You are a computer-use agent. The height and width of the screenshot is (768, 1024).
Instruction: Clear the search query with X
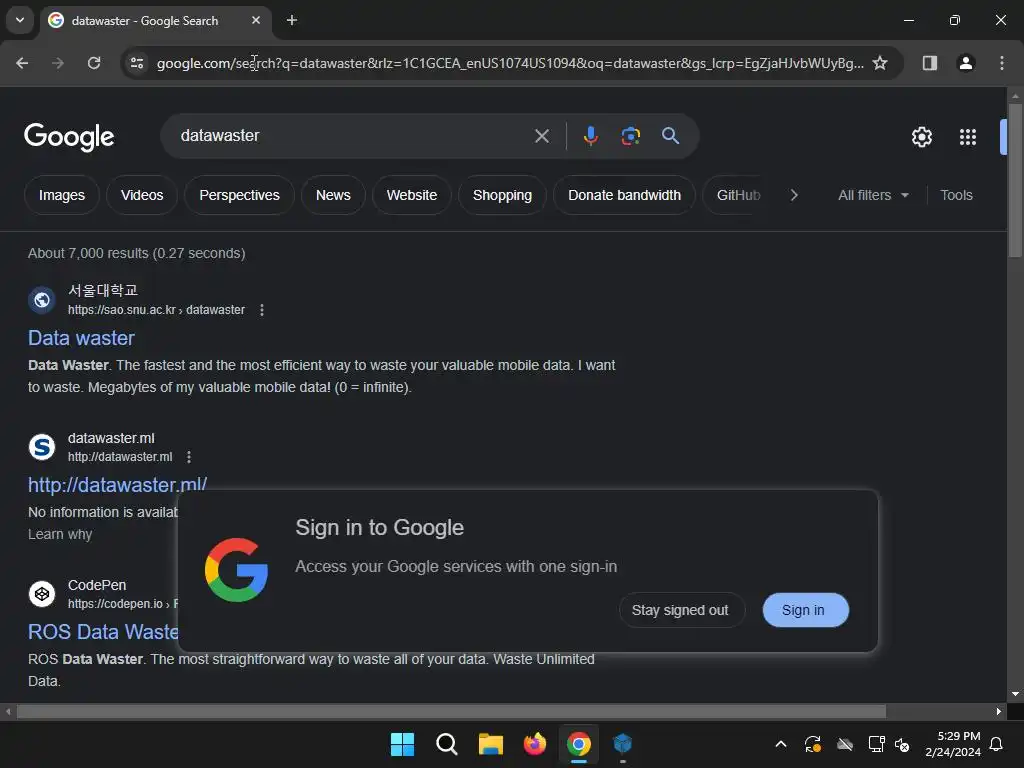point(542,136)
